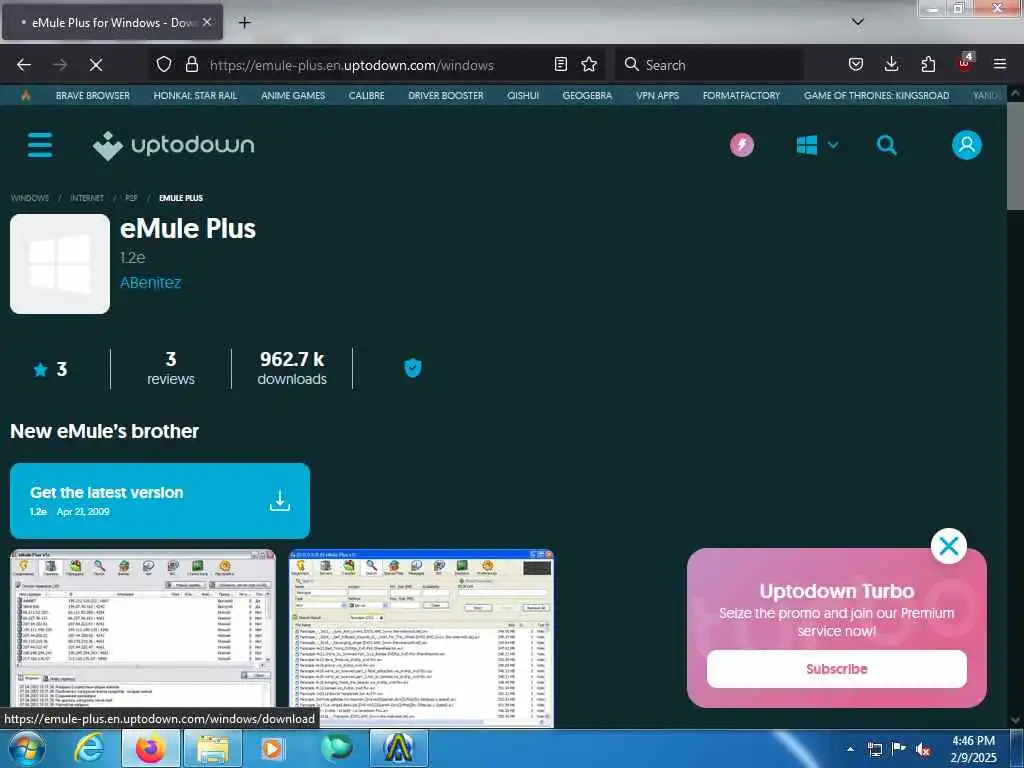This screenshot has height=768, width=1024.
Task: Click the muted volume tray icon
Action: pyautogui.click(x=923, y=749)
